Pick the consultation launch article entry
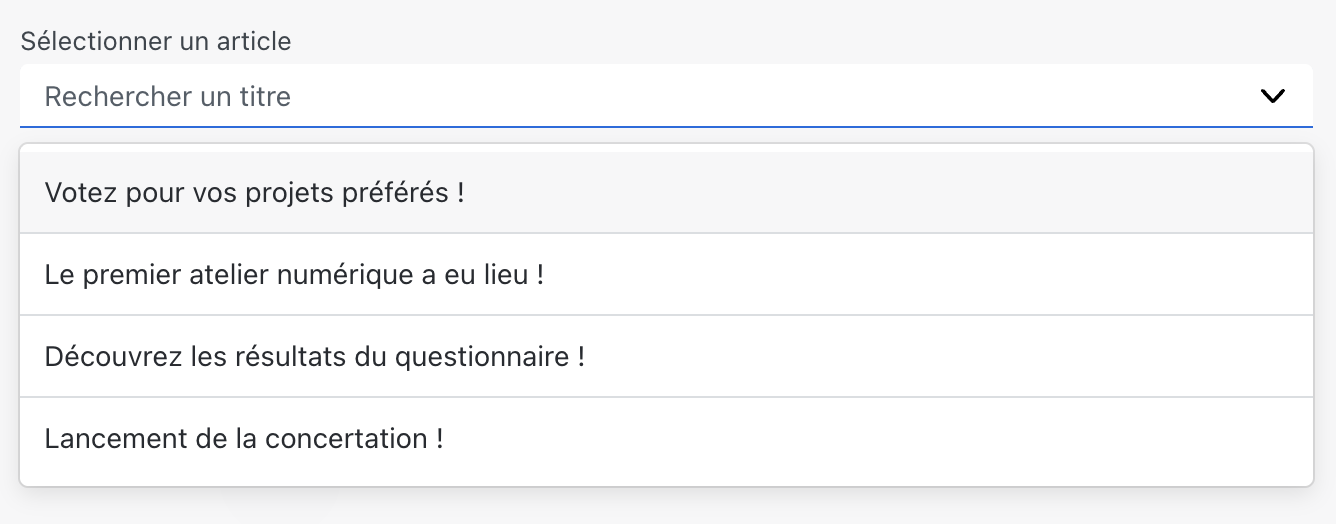 click(x=244, y=438)
